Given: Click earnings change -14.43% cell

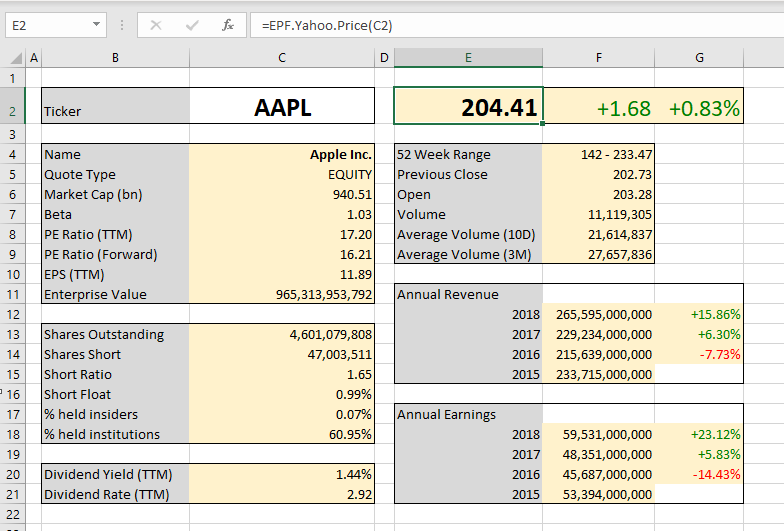Looking at the screenshot, I should [699, 474].
